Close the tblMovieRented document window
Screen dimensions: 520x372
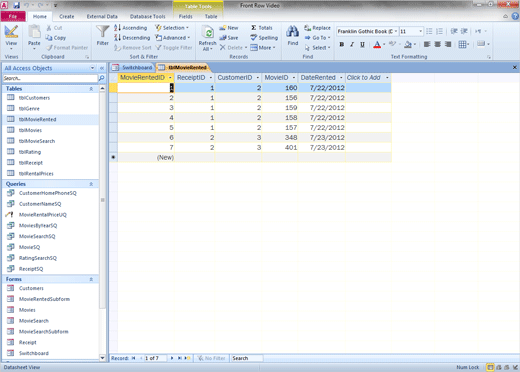click(x=515, y=68)
